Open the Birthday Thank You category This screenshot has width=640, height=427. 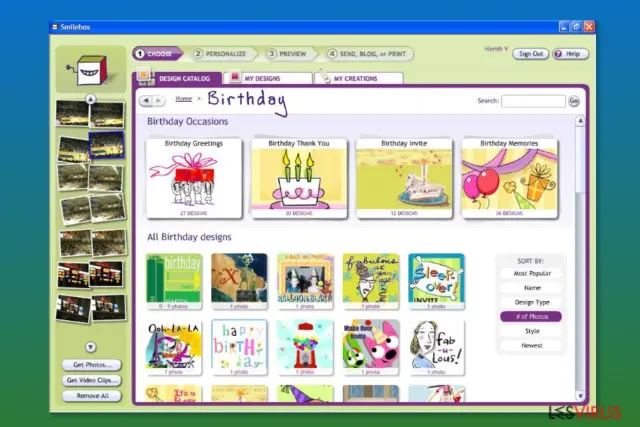point(299,178)
